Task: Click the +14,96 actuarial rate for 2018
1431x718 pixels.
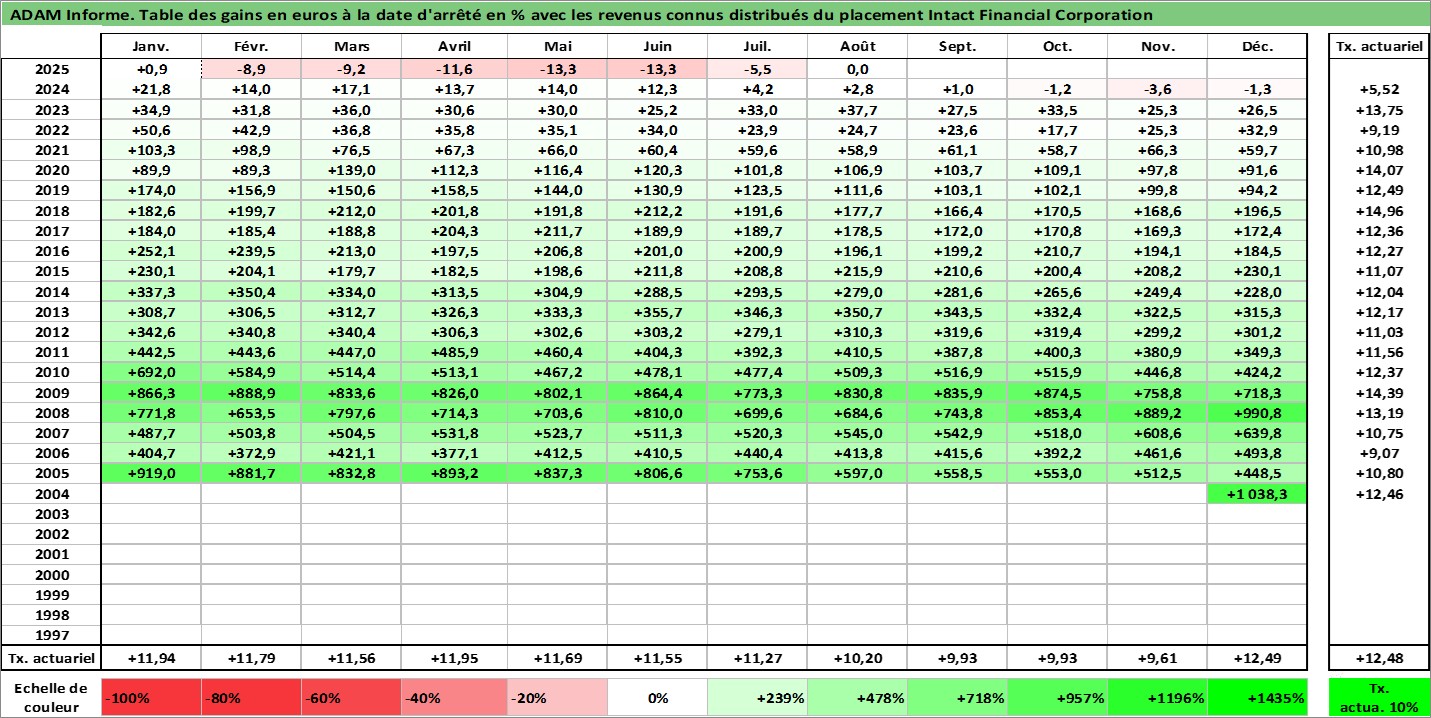Action: pyautogui.click(x=1379, y=211)
